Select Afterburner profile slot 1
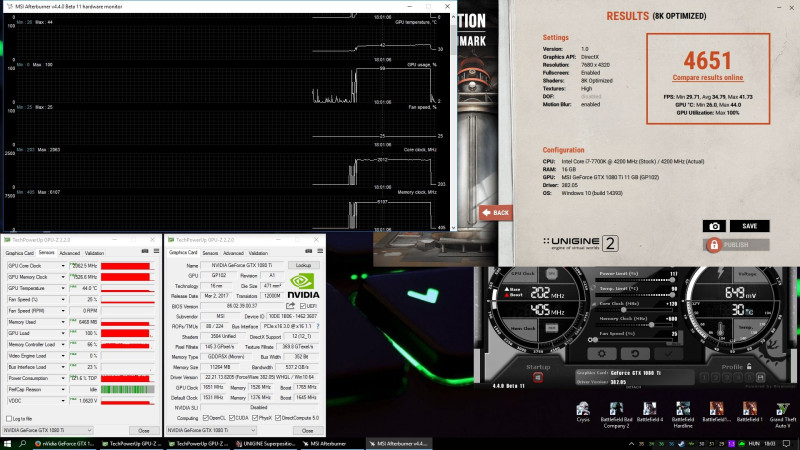The image size is (800, 450). coord(705,378)
